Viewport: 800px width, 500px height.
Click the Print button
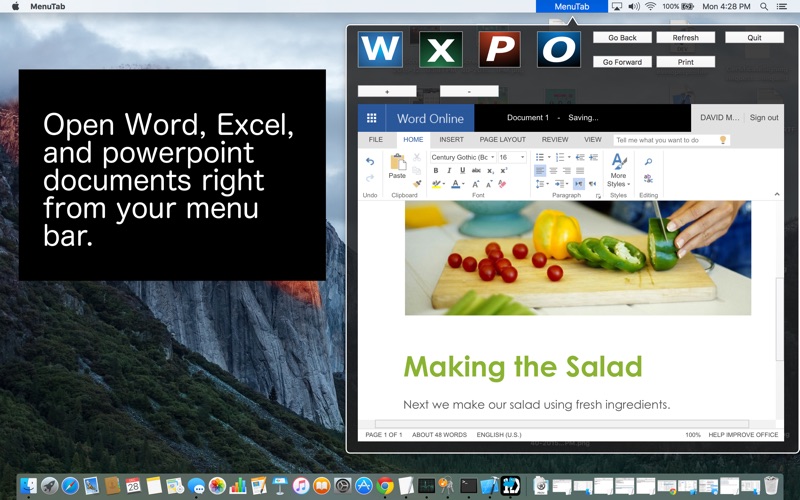(686, 62)
